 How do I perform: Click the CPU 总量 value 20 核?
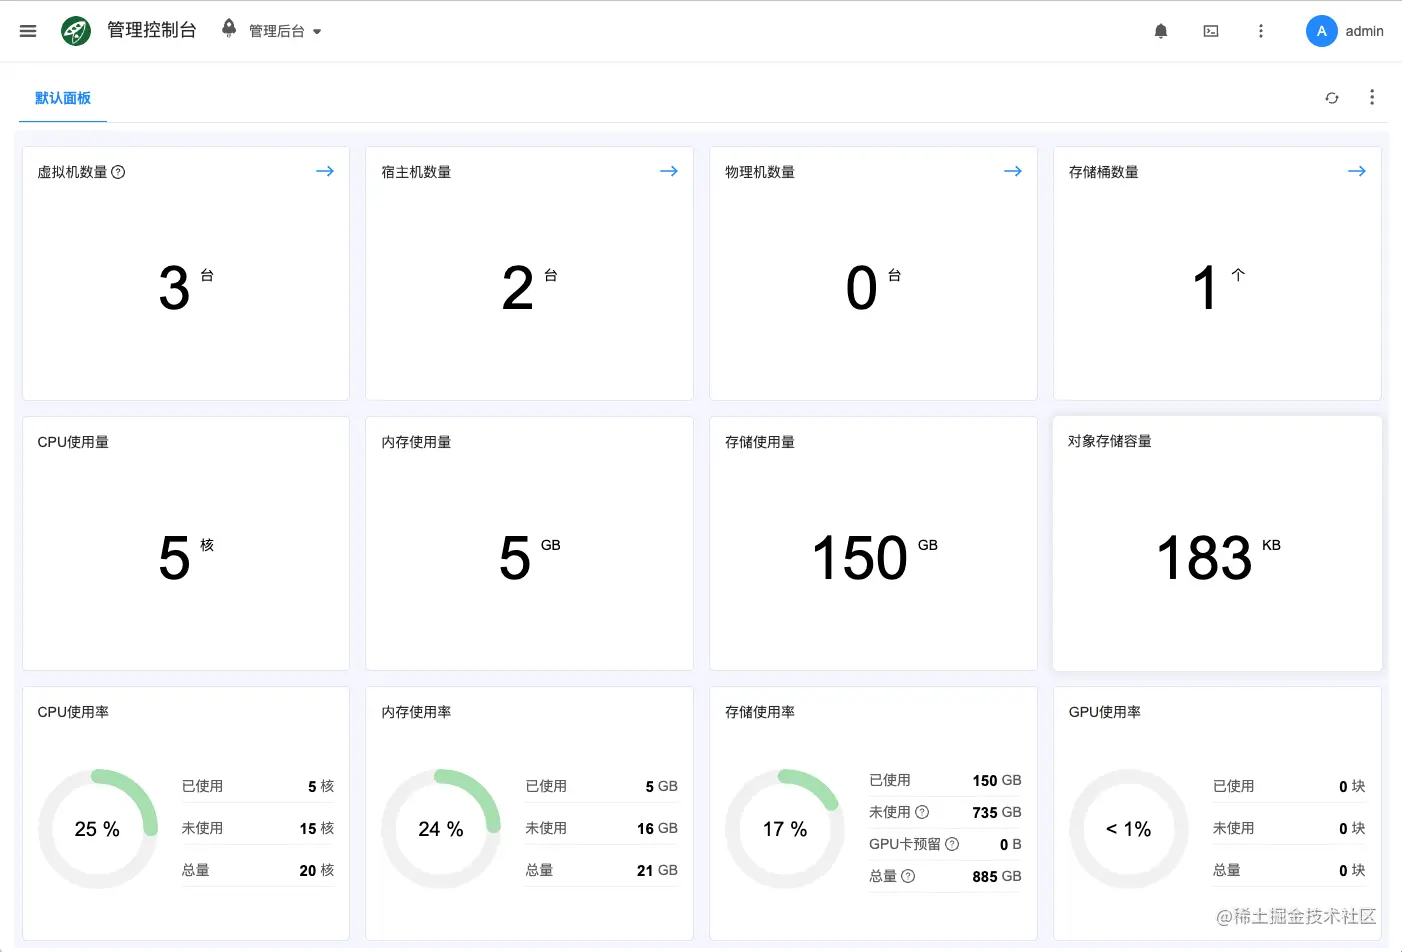pyautogui.click(x=317, y=870)
